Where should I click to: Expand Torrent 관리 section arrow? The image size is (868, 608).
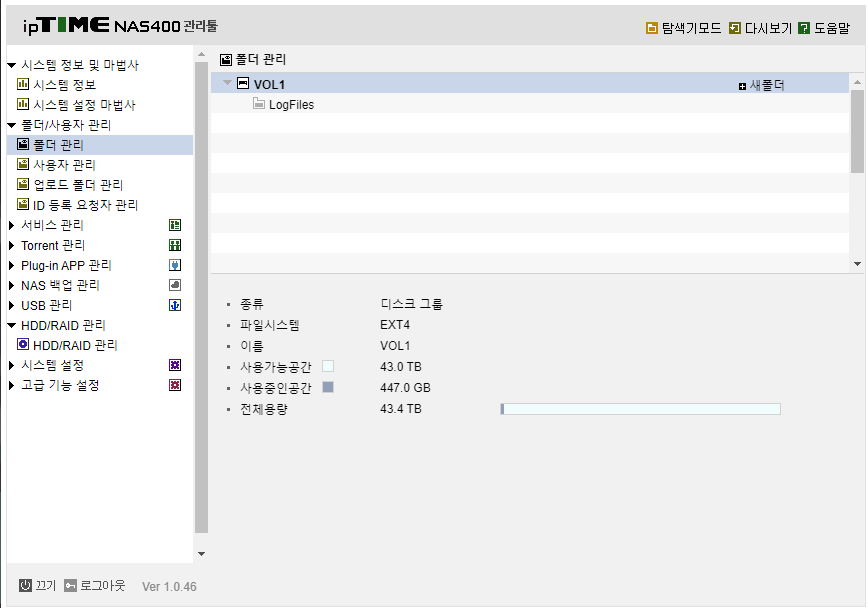click(x=12, y=245)
